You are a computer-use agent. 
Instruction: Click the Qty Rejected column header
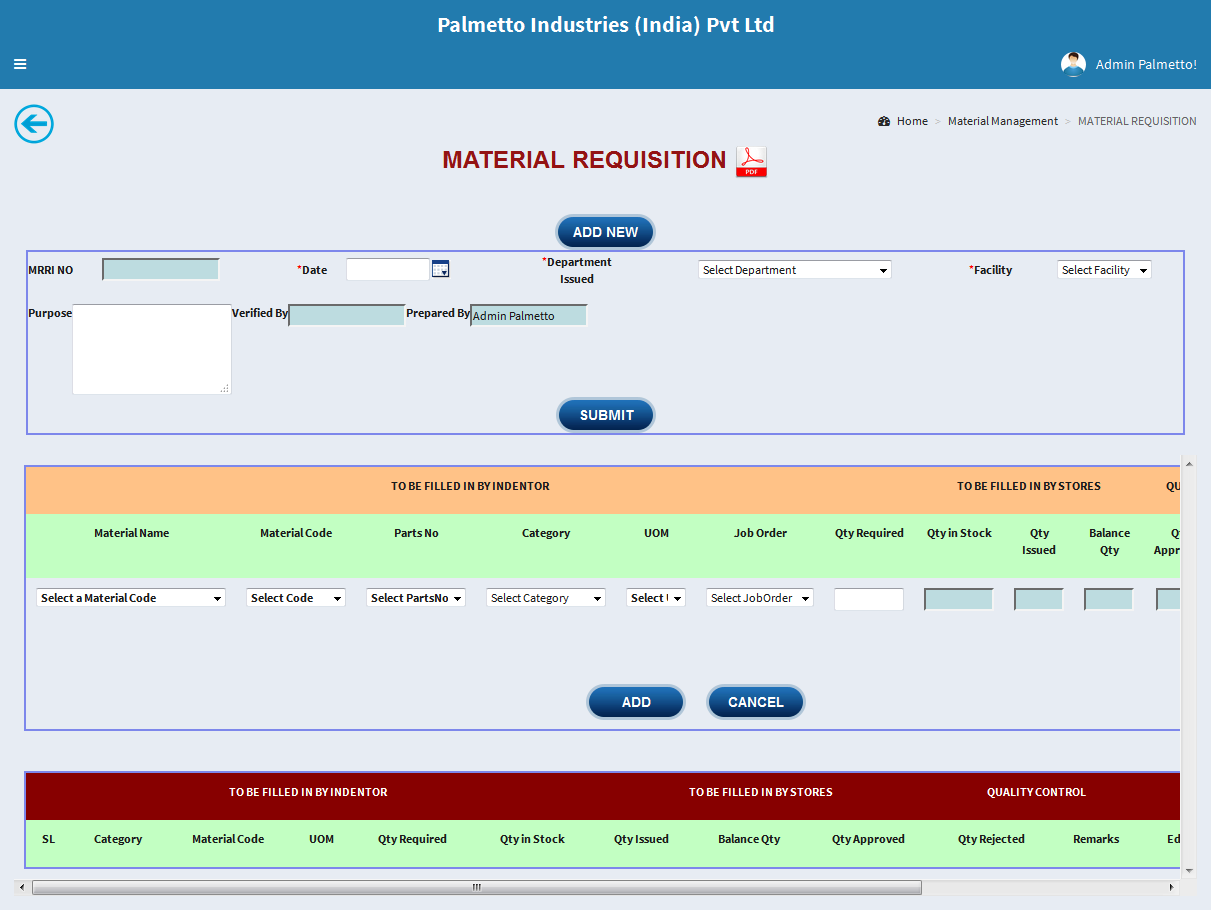991,839
